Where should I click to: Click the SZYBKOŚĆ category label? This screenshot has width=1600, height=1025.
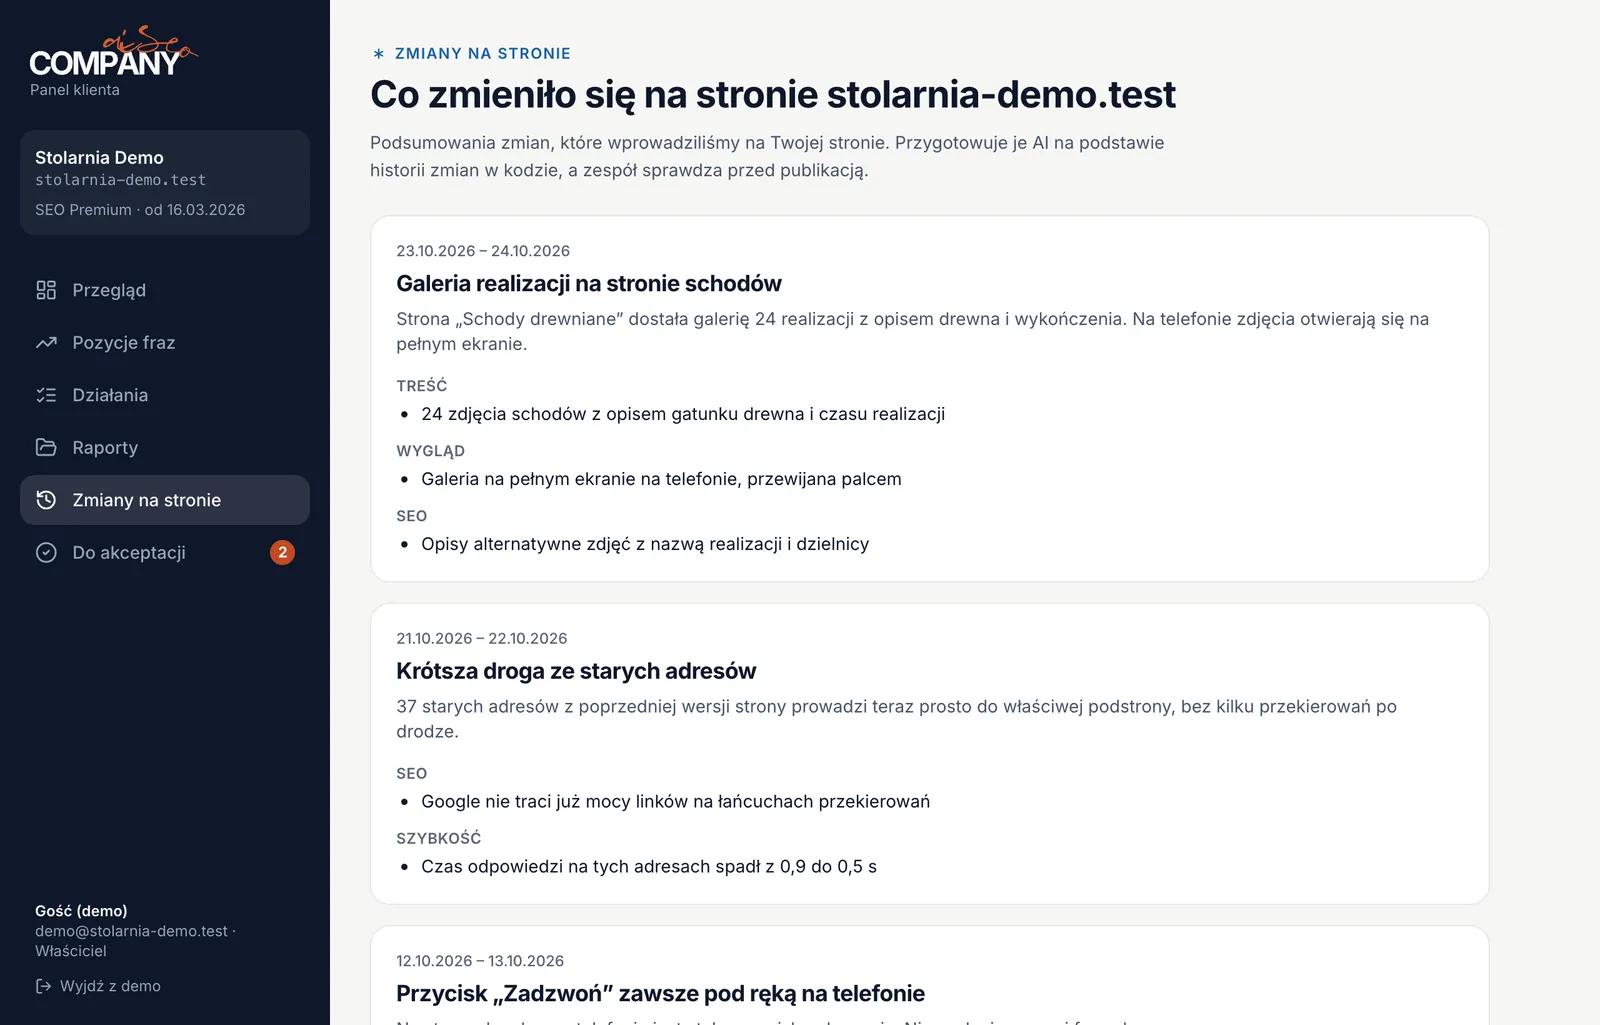click(439, 838)
